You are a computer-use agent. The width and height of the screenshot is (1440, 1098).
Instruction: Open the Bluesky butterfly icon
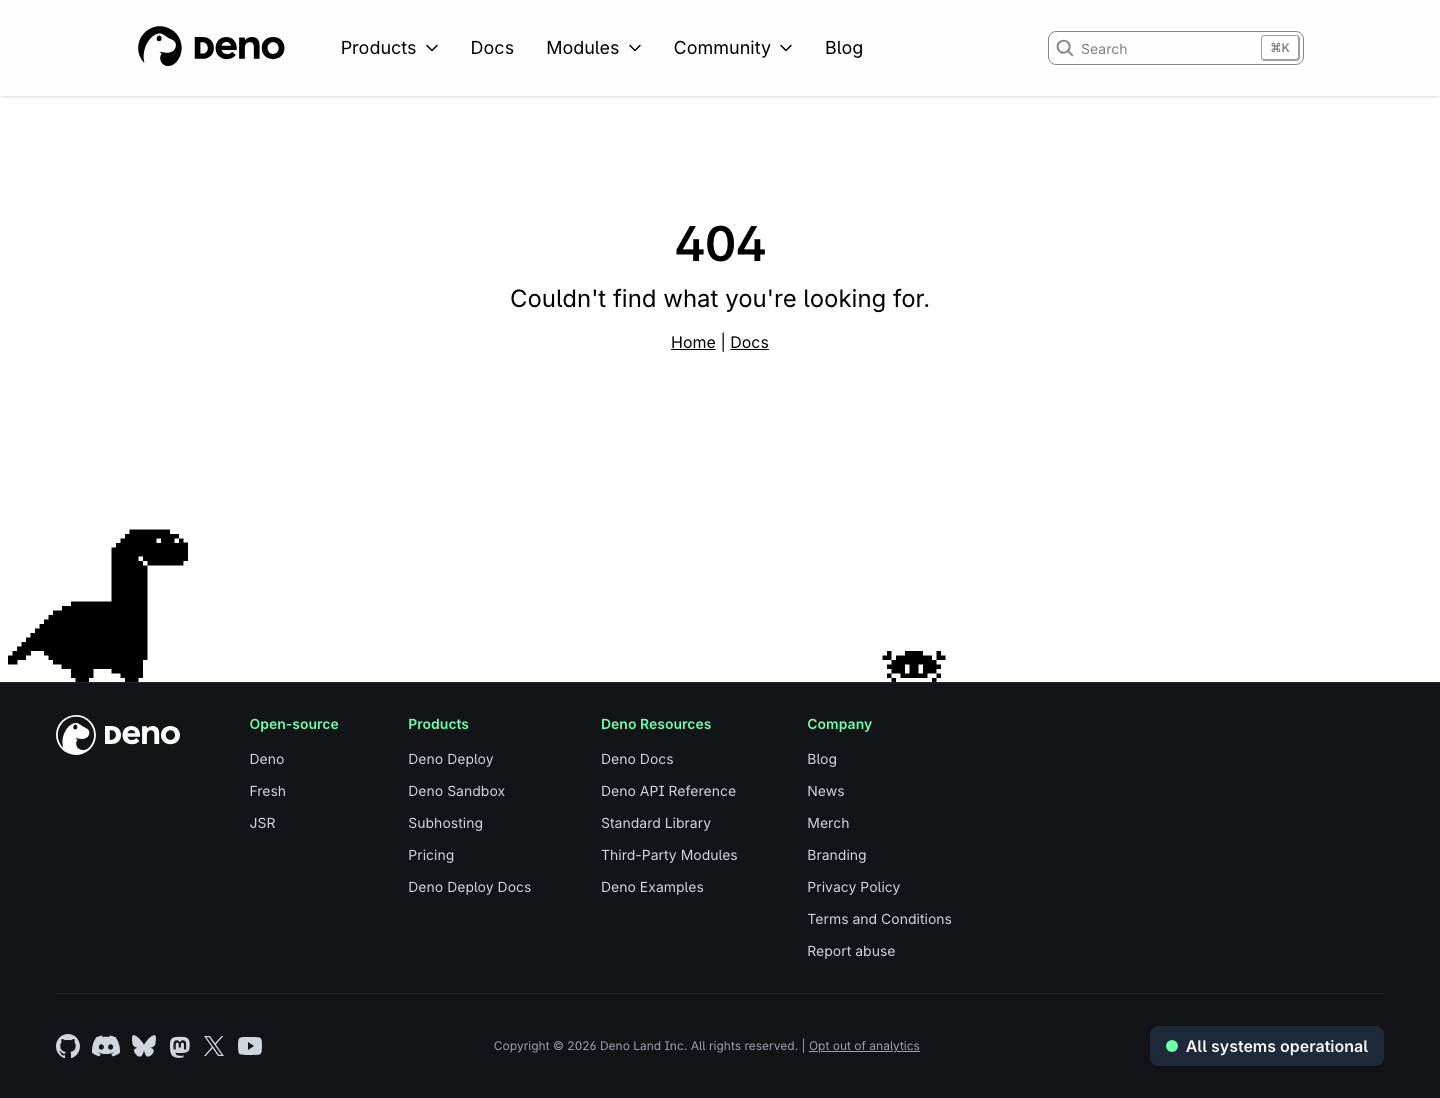(144, 1046)
